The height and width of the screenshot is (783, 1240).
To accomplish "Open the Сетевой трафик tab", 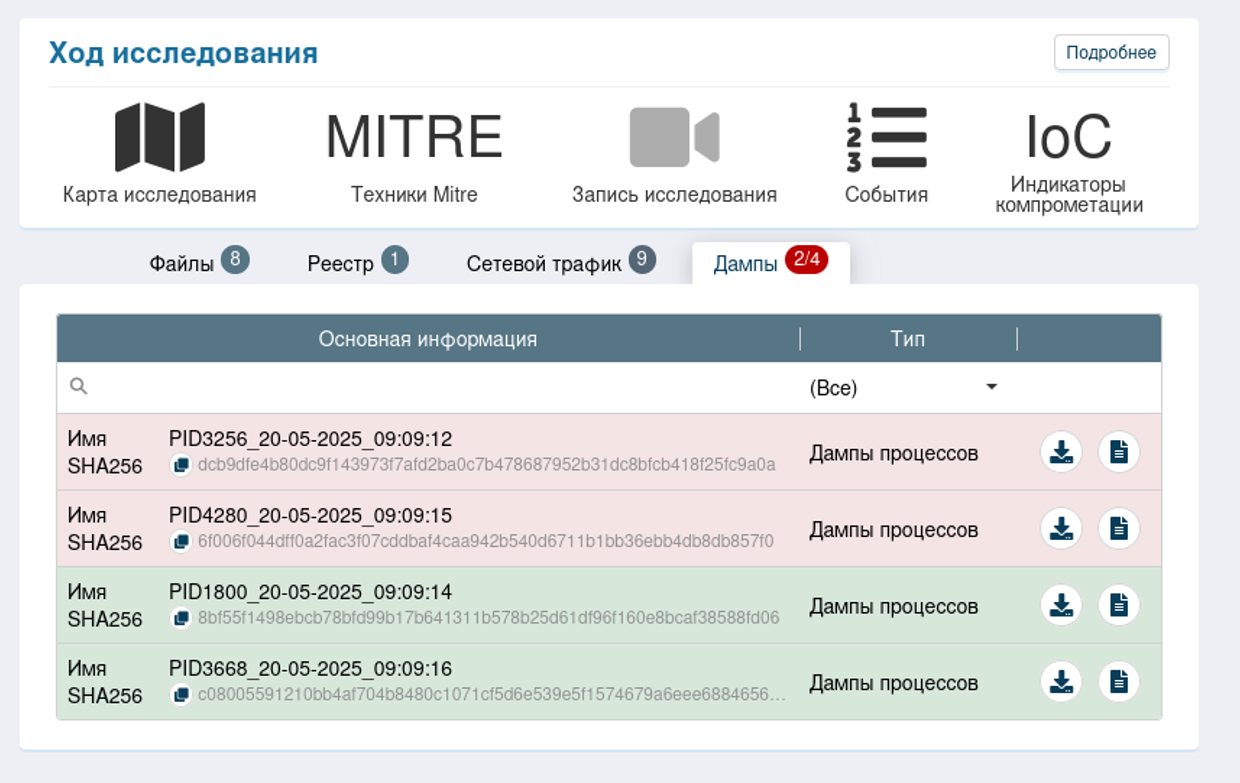I will pos(560,263).
